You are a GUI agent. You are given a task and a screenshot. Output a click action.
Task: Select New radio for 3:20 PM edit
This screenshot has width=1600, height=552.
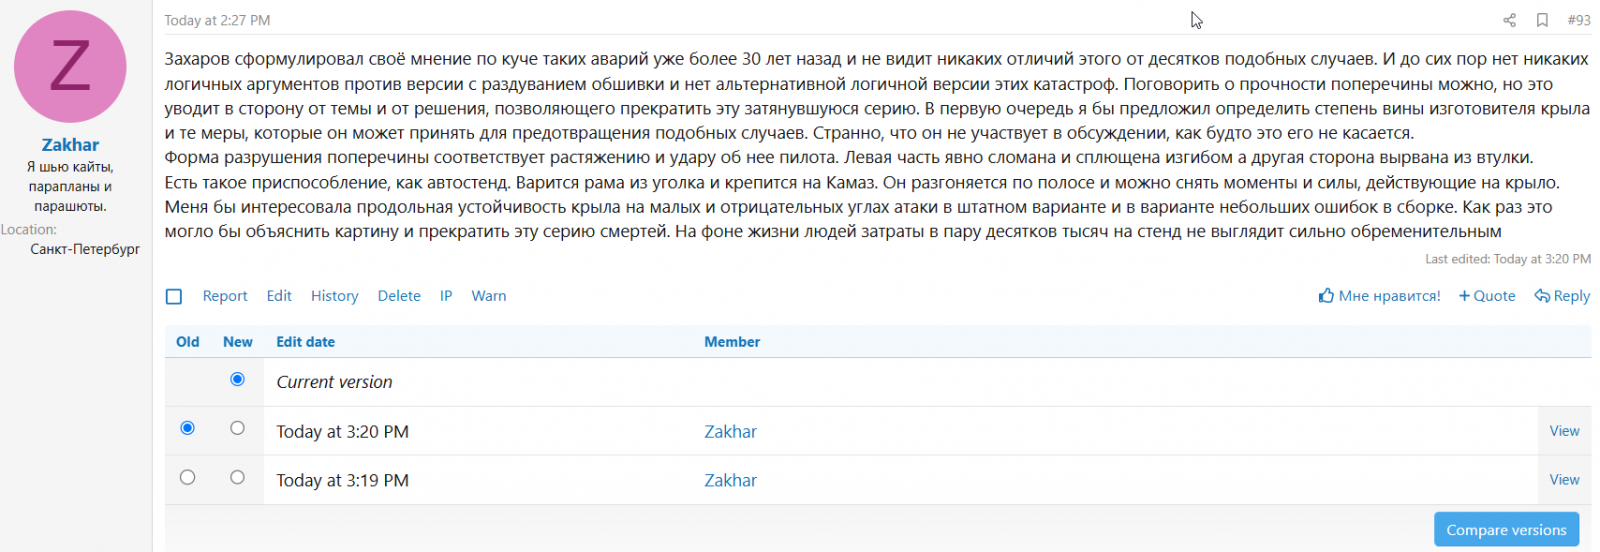point(237,428)
